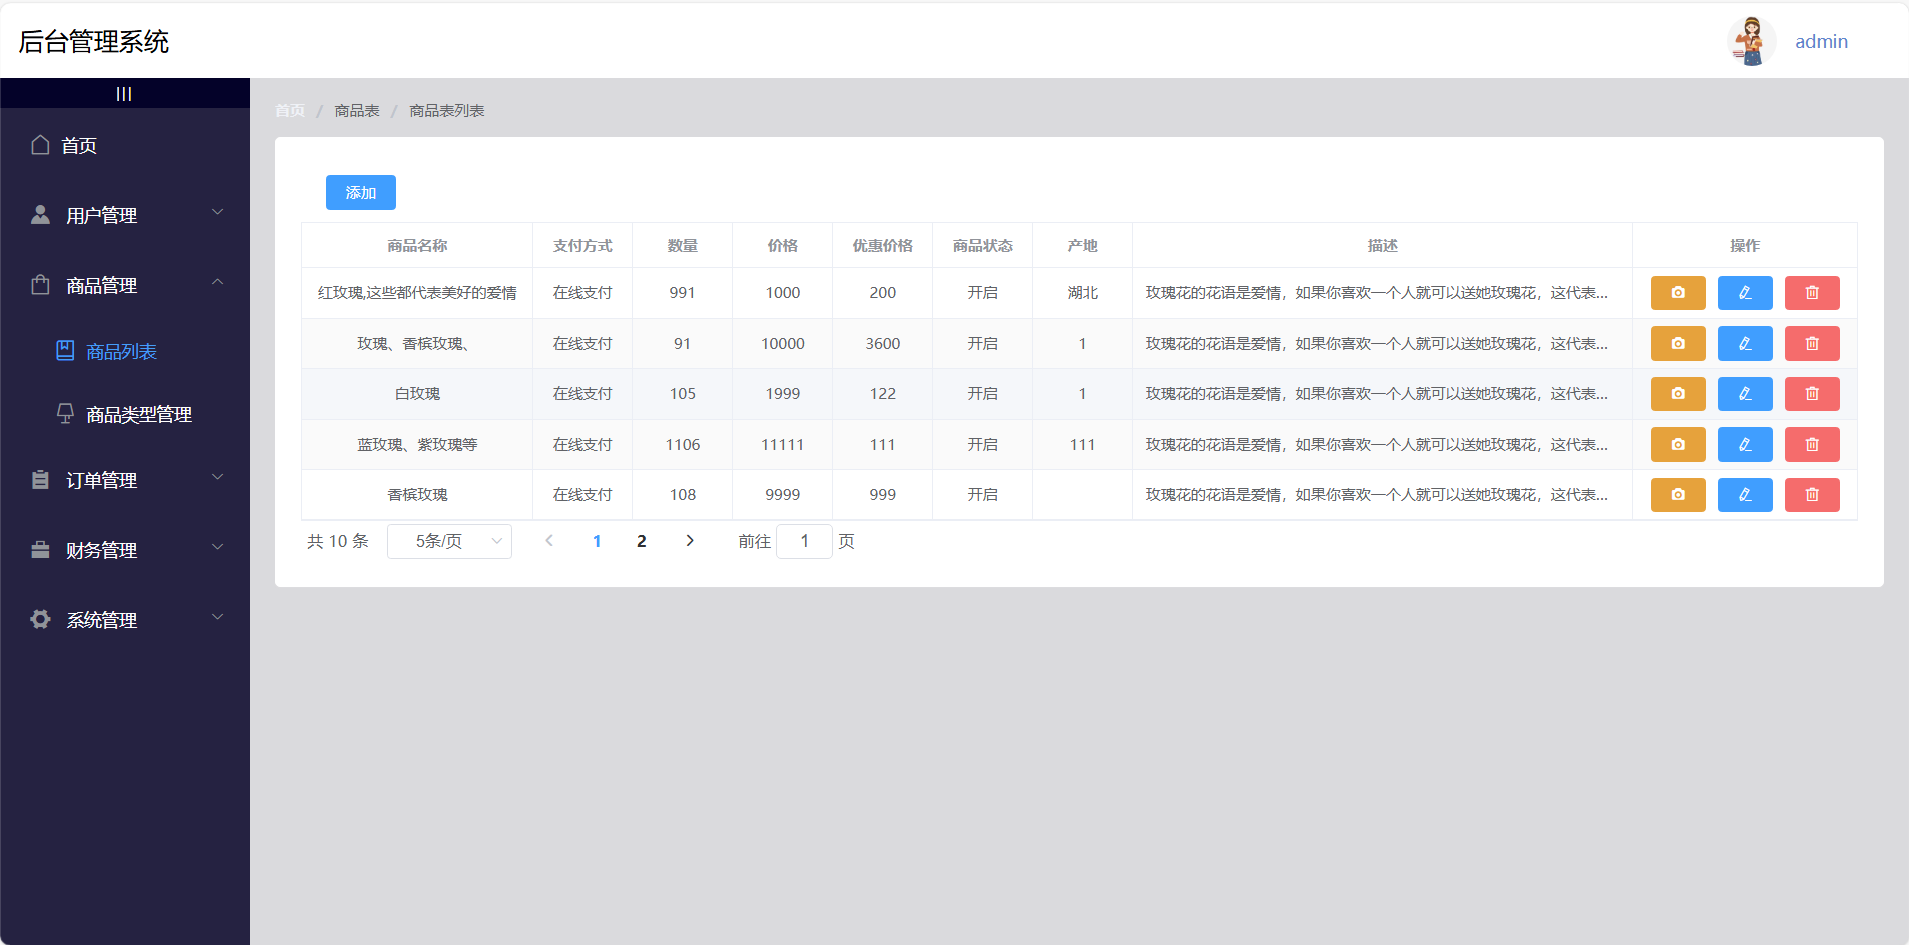Click the 商品表 breadcrumb

click(x=357, y=111)
